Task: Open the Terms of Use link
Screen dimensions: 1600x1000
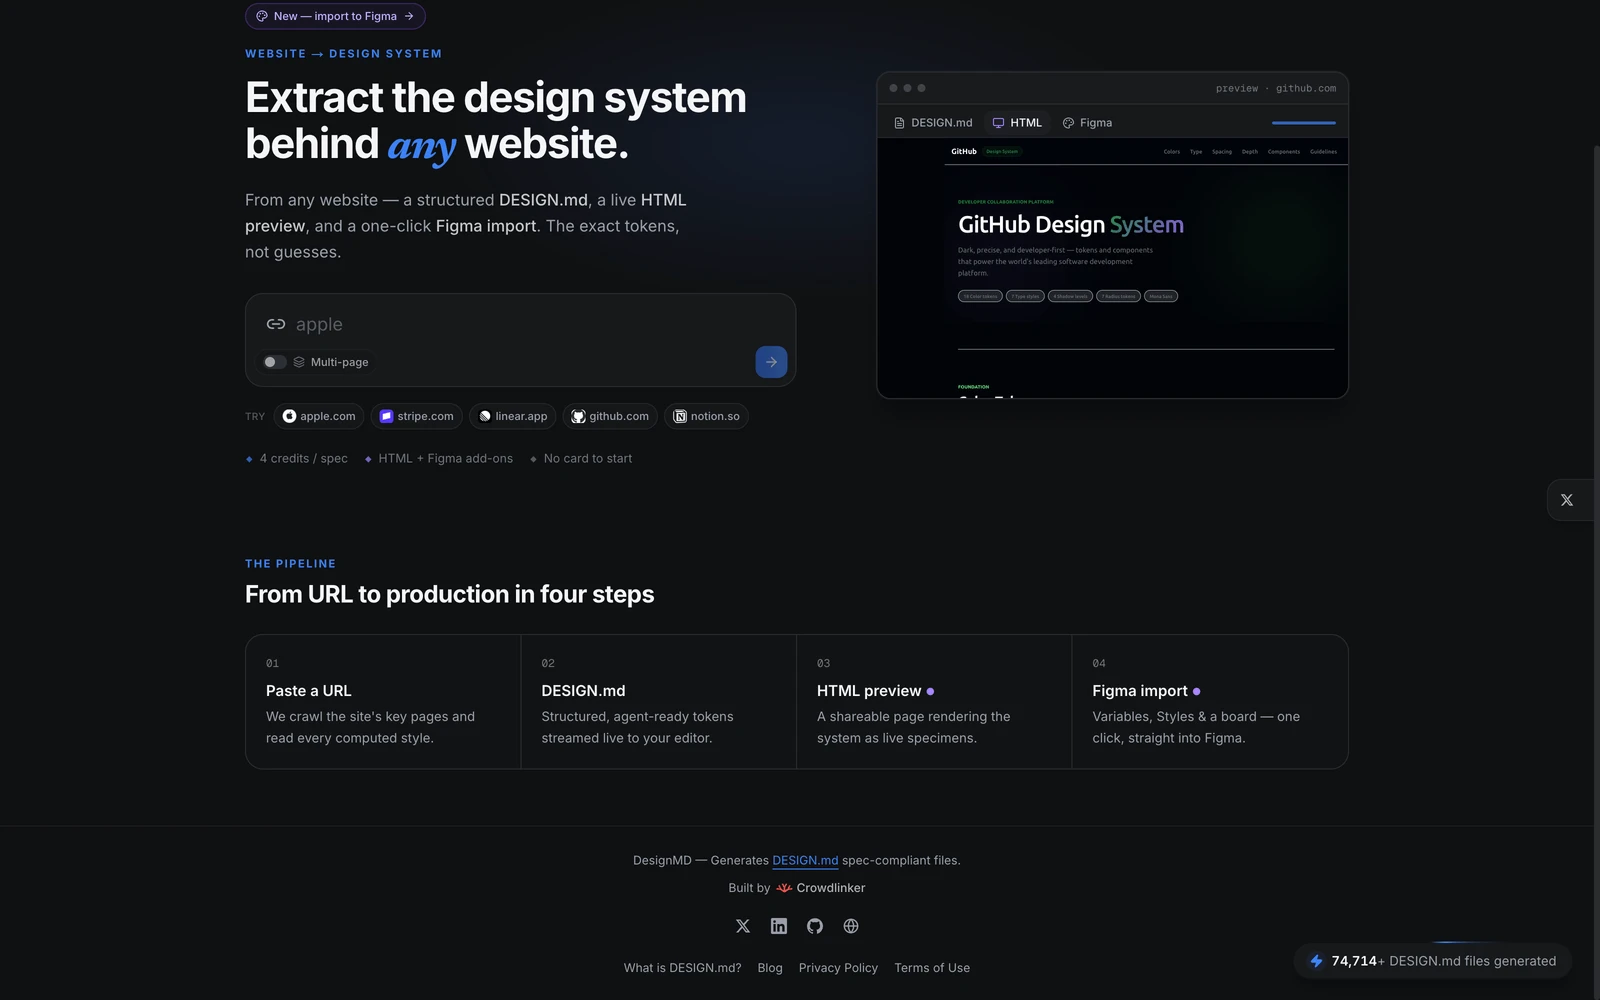Action: [932, 968]
